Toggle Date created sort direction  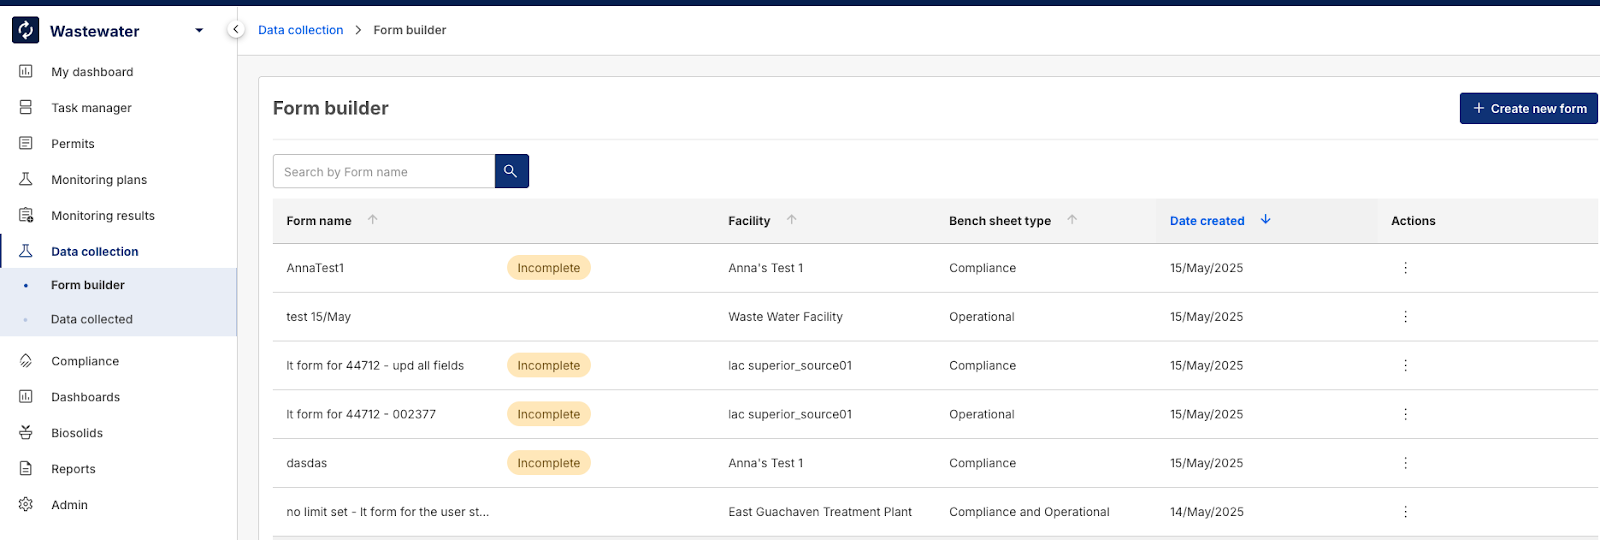pos(1265,220)
